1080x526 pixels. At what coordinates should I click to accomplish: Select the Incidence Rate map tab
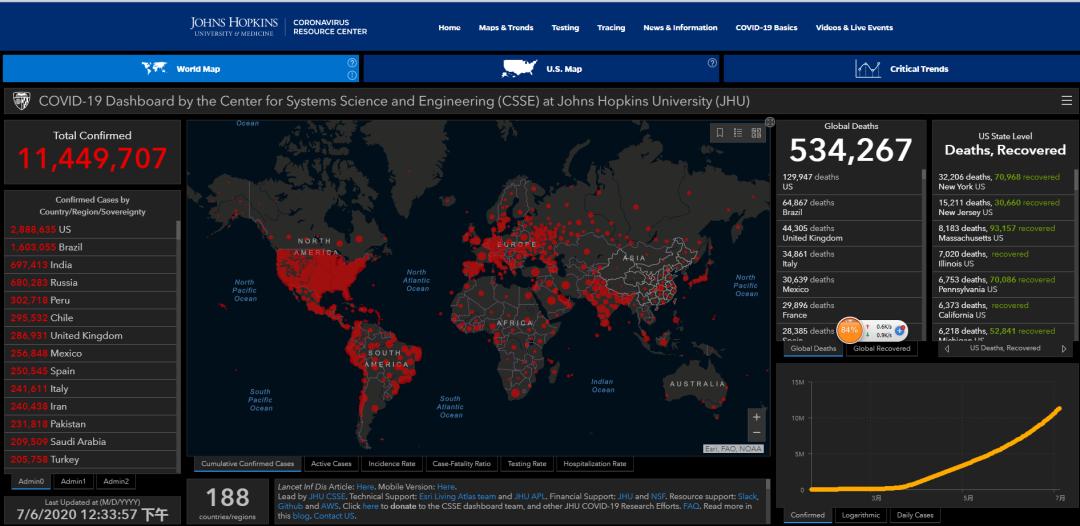392,464
